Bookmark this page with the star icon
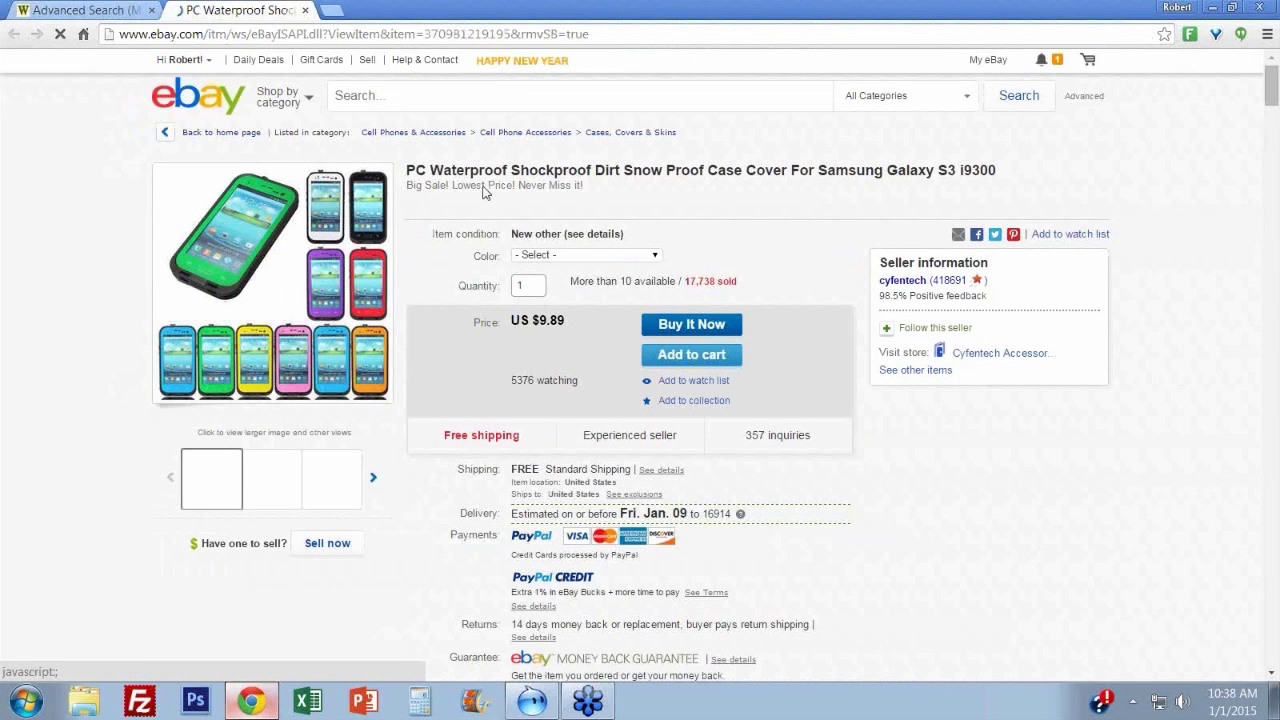Viewport: 1280px width, 720px height. coord(1164,34)
